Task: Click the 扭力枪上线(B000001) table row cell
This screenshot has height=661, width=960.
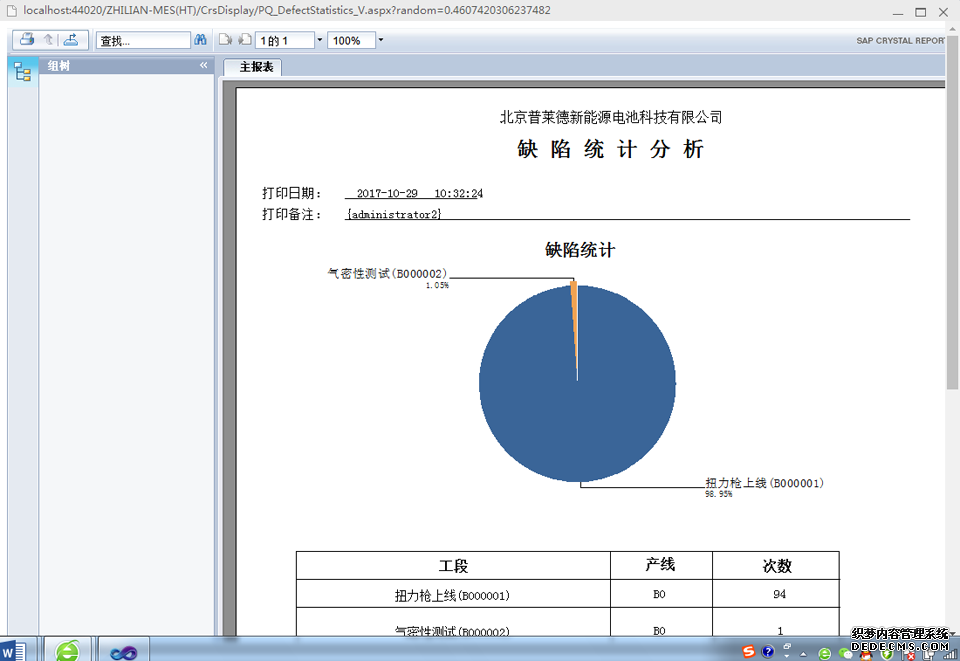Action: (452, 595)
